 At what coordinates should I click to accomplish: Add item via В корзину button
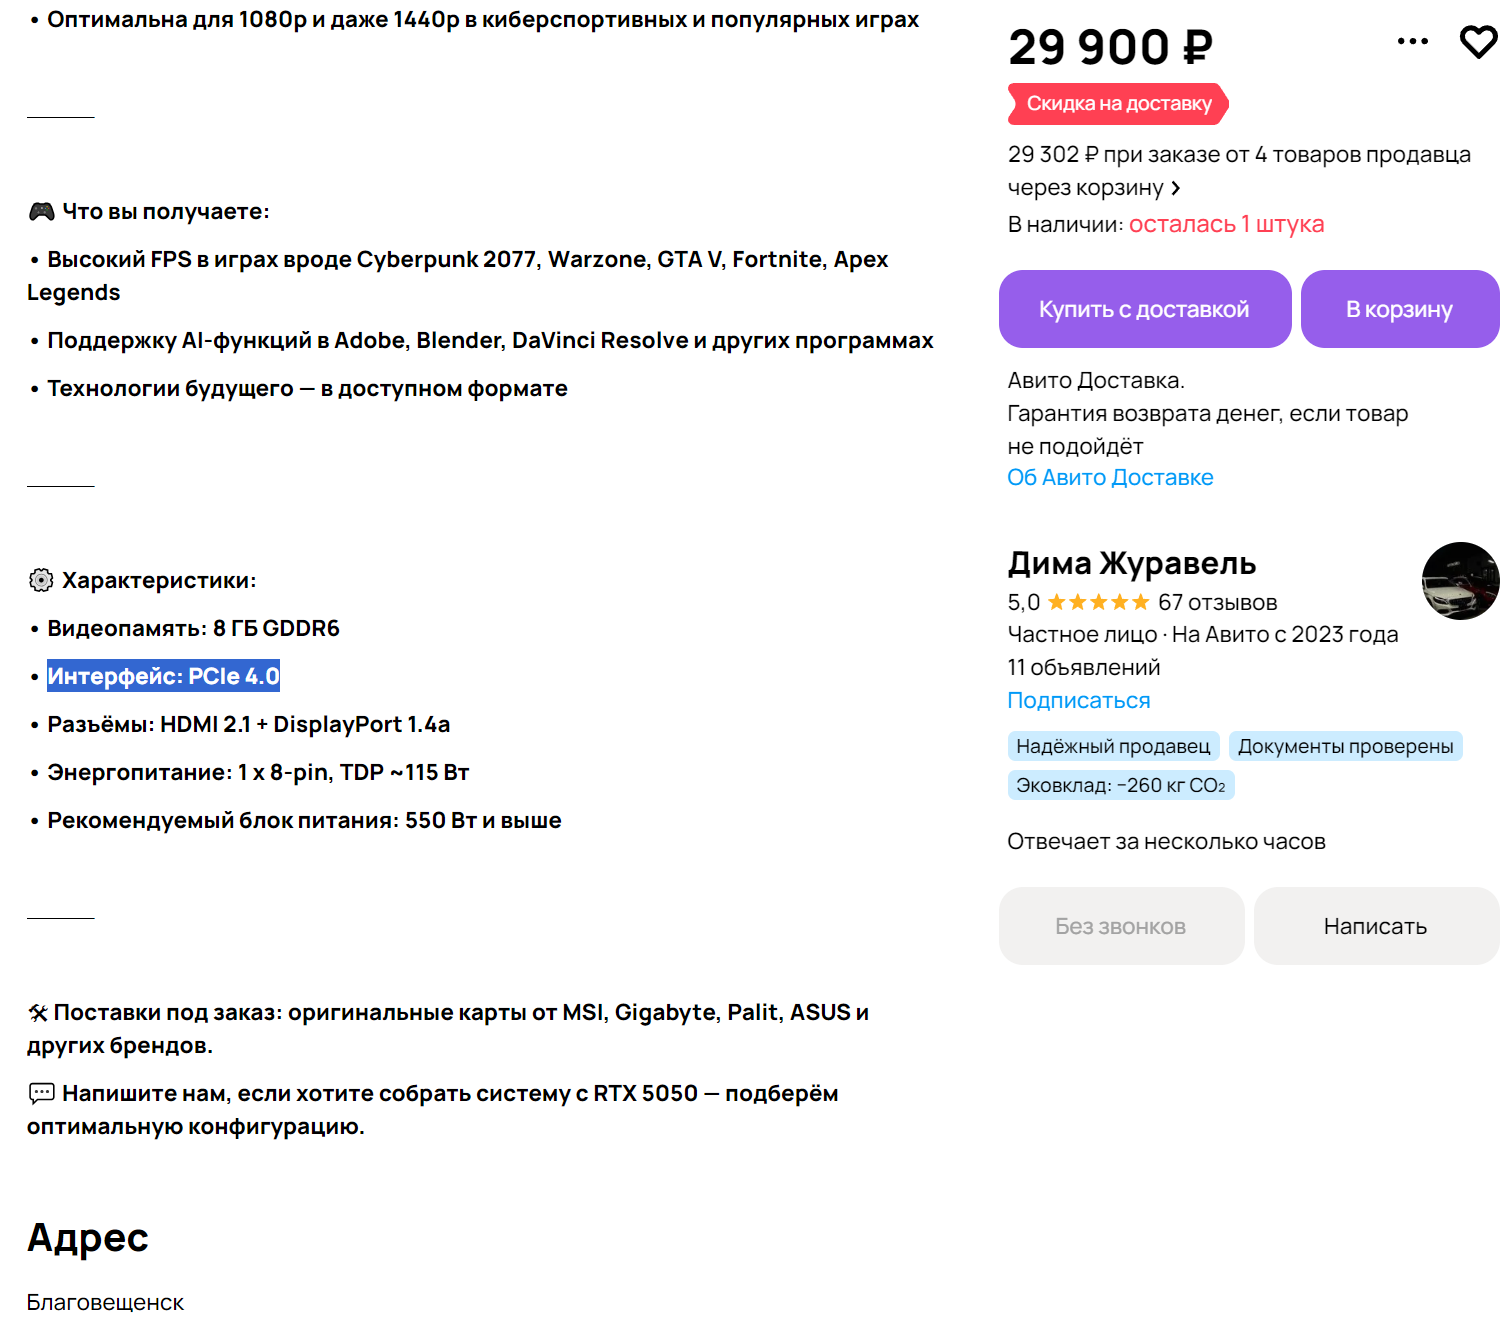point(1400,309)
